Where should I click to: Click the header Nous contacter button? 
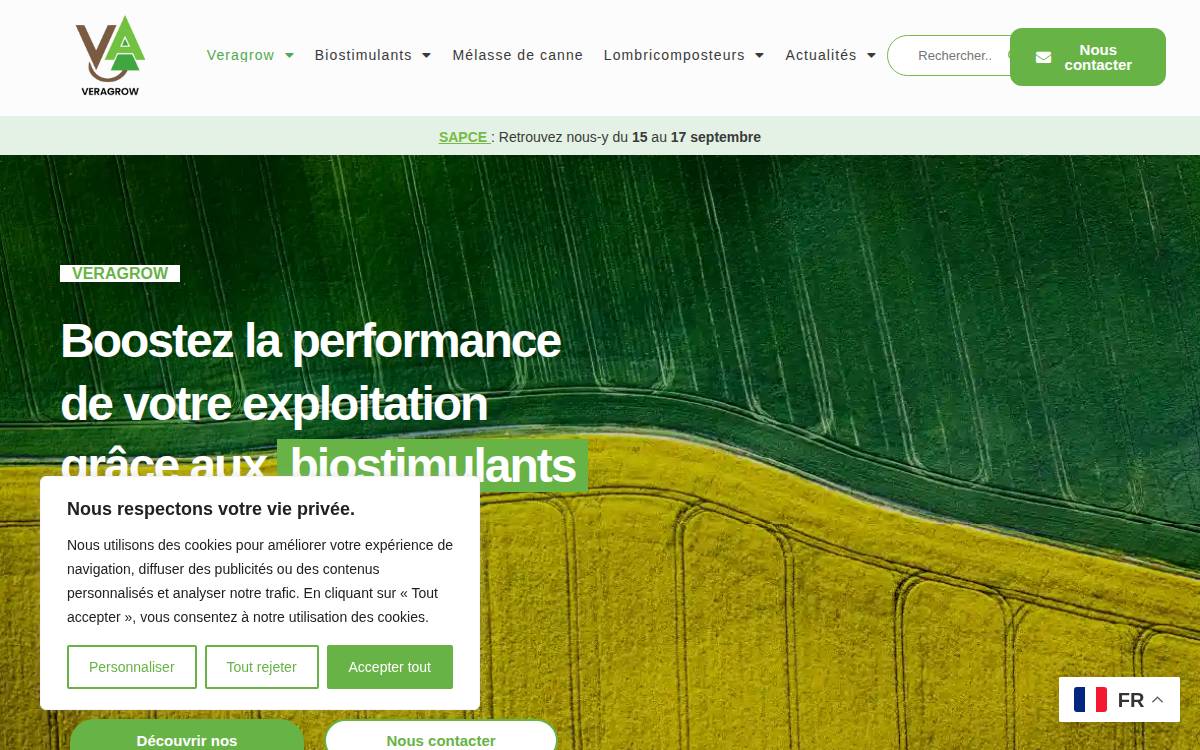click(x=1088, y=57)
